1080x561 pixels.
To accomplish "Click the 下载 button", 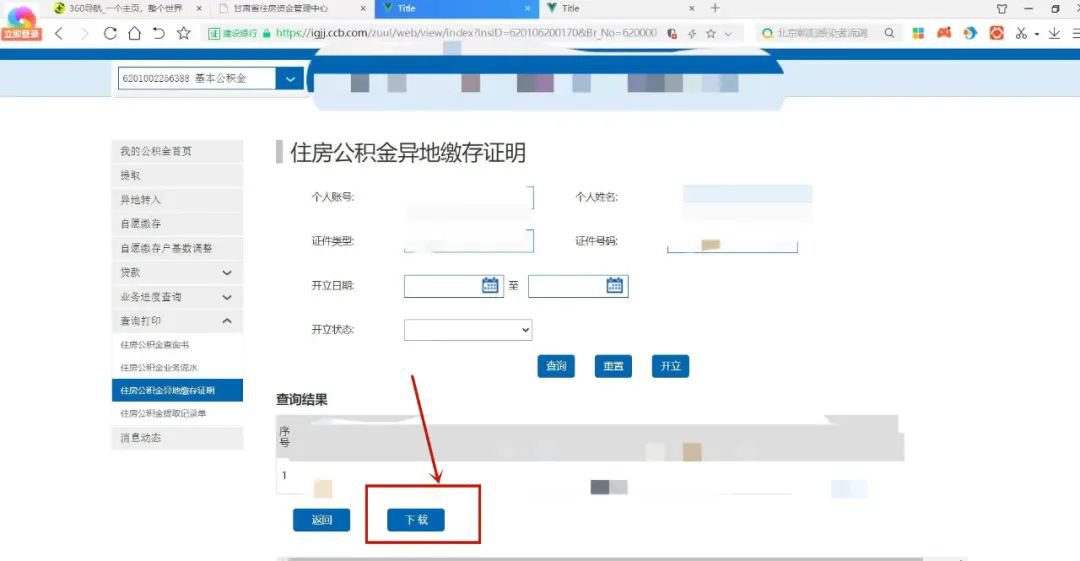I will point(415,520).
